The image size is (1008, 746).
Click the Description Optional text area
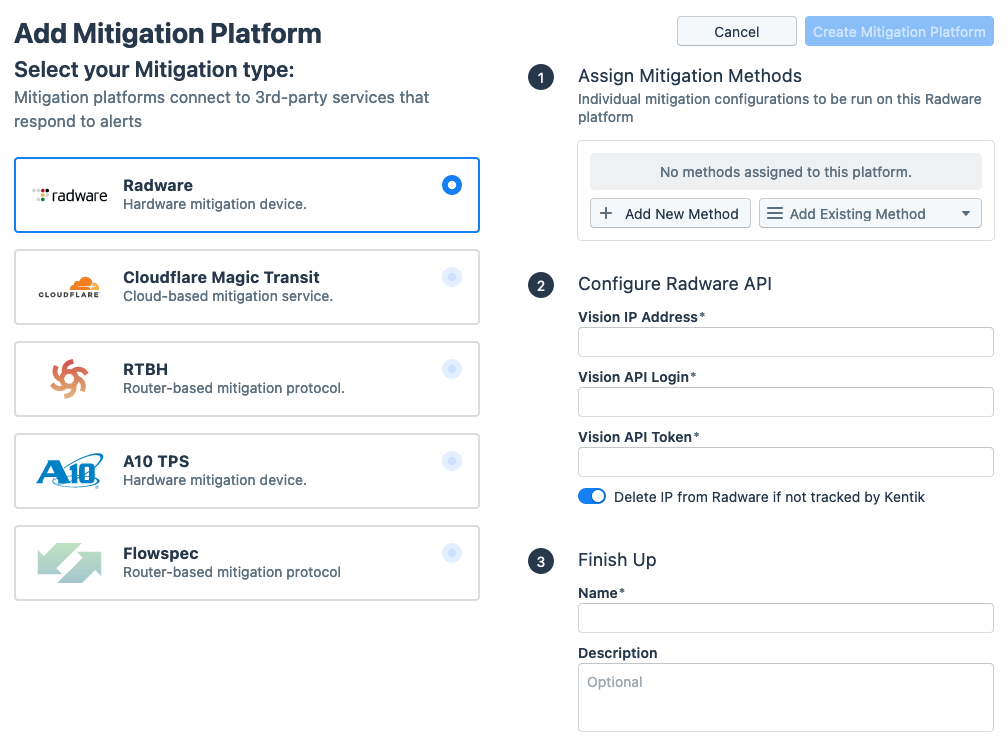click(x=784, y=695)
